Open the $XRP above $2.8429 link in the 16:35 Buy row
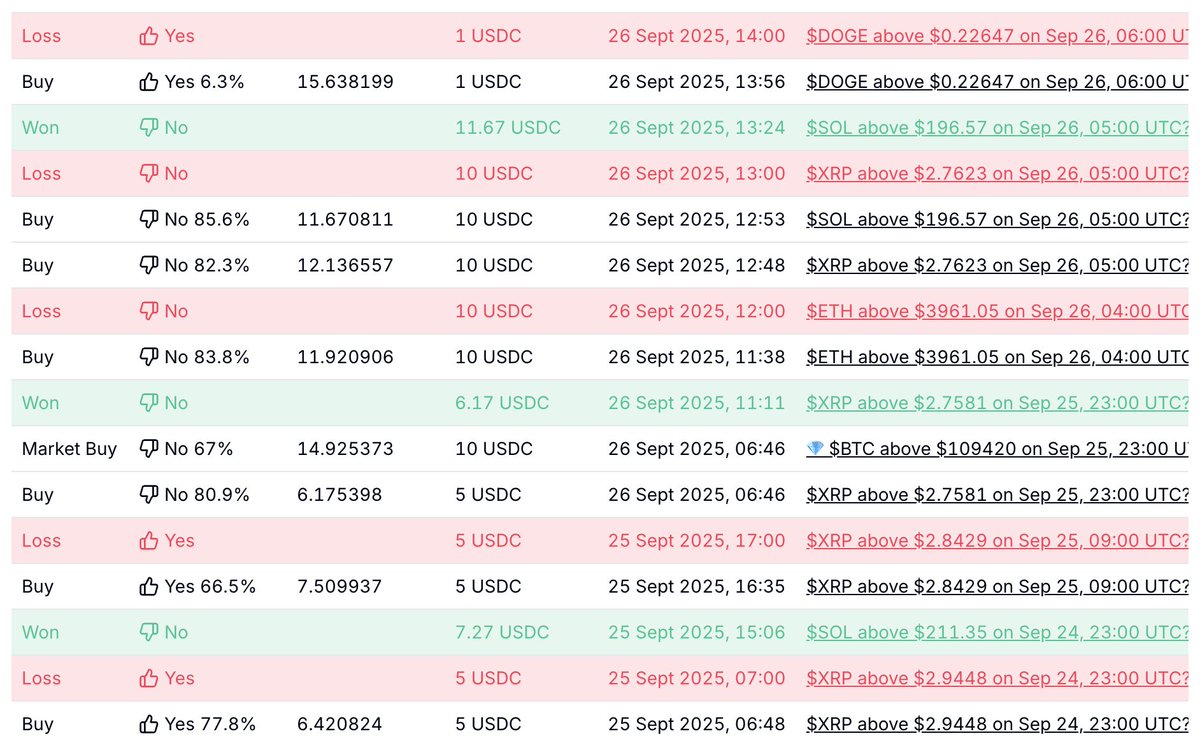Image resolution: width=1200 pixels, height=743 pixels. tap(997, 587)
